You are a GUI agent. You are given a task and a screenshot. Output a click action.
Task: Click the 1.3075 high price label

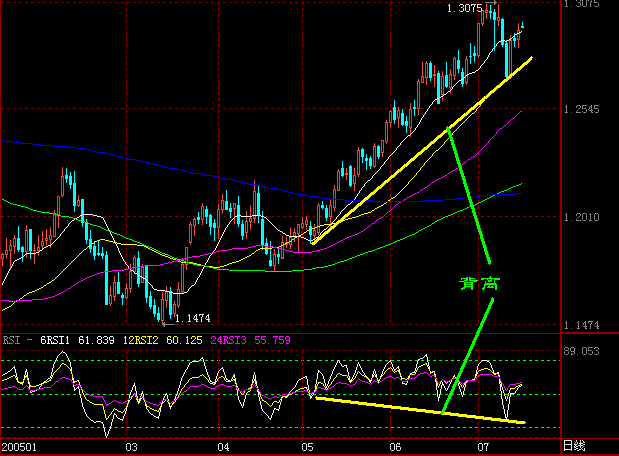(x=464, y=8)
